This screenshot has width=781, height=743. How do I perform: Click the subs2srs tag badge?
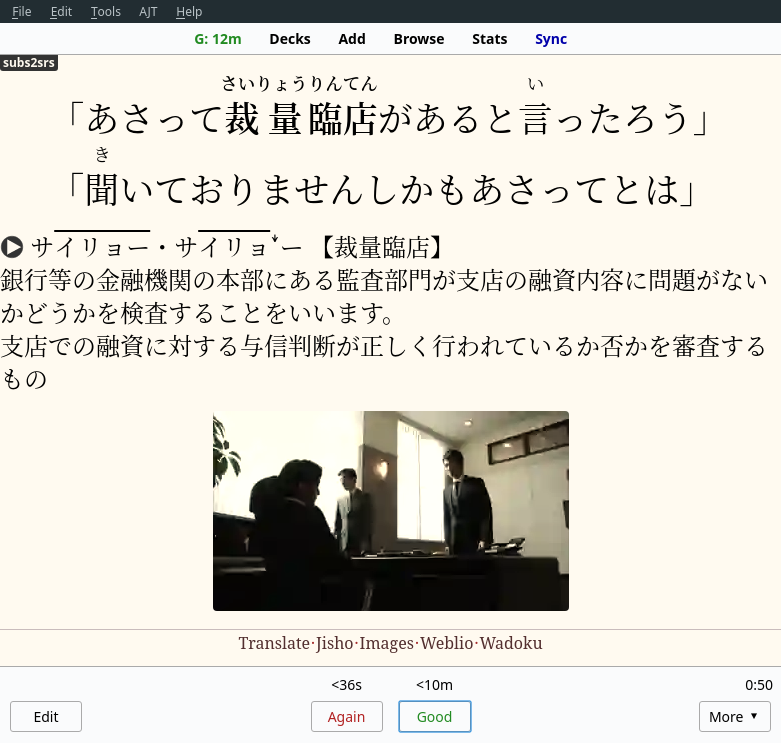29,63
